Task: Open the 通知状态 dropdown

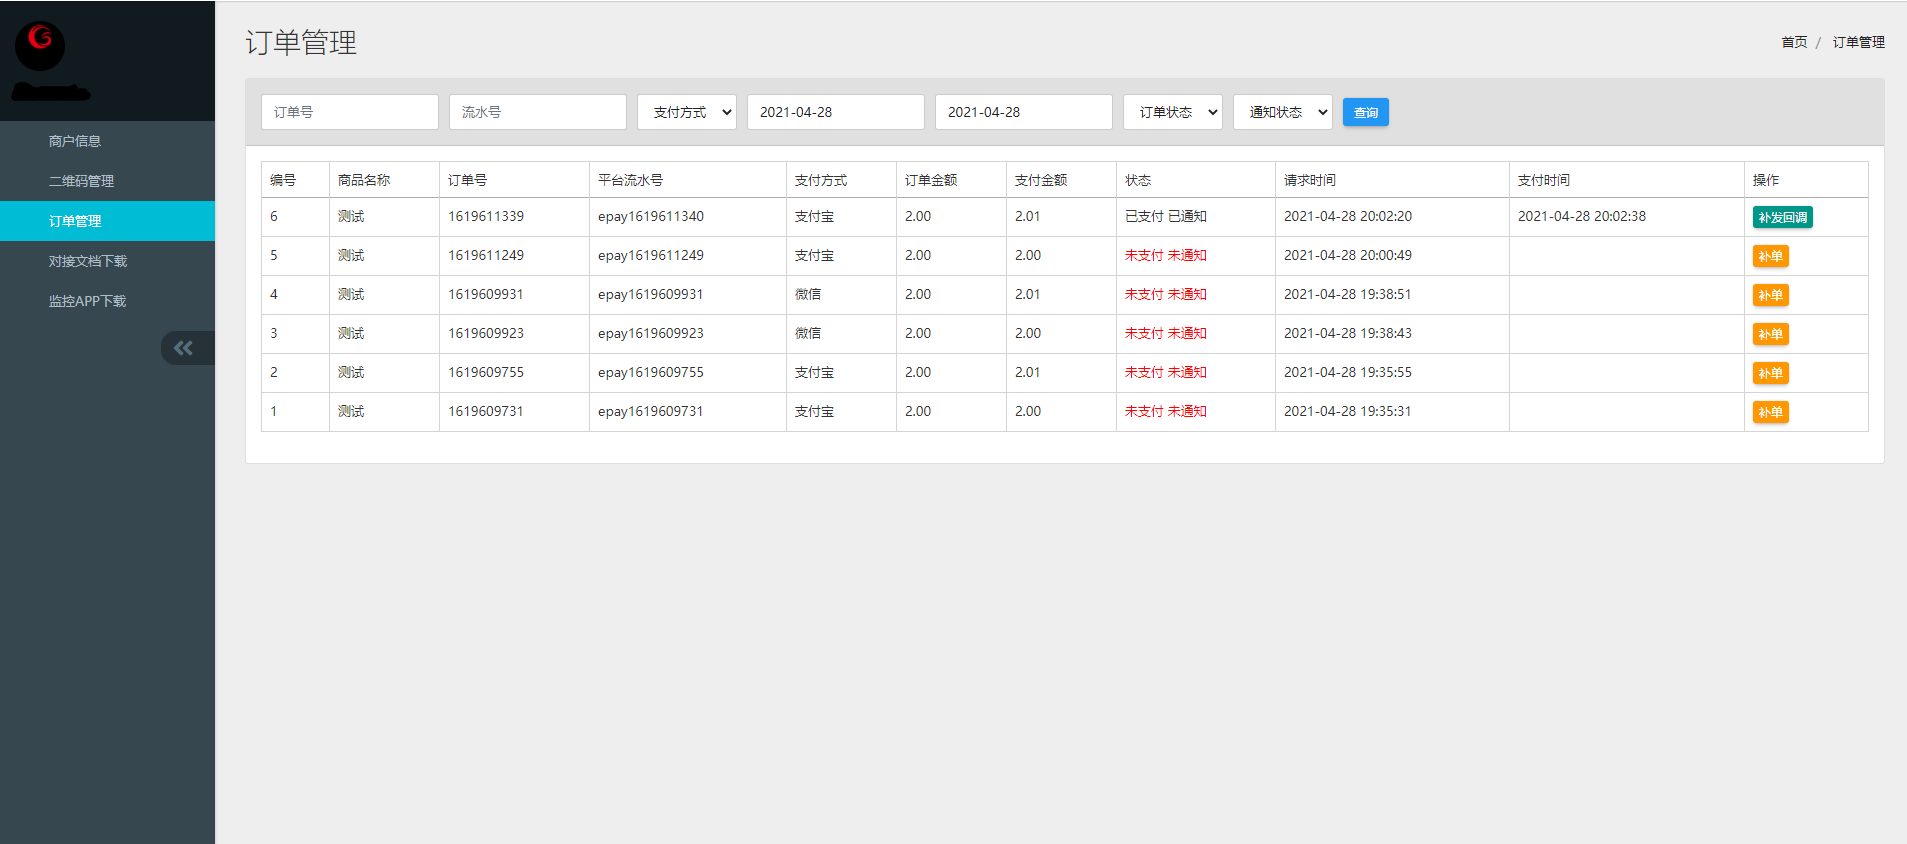Action: click(1282, 112)
